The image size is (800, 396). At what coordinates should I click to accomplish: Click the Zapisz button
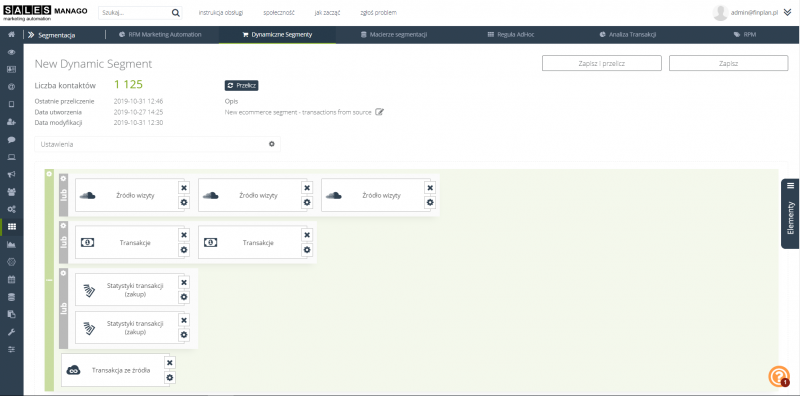[x=729, y=63]
